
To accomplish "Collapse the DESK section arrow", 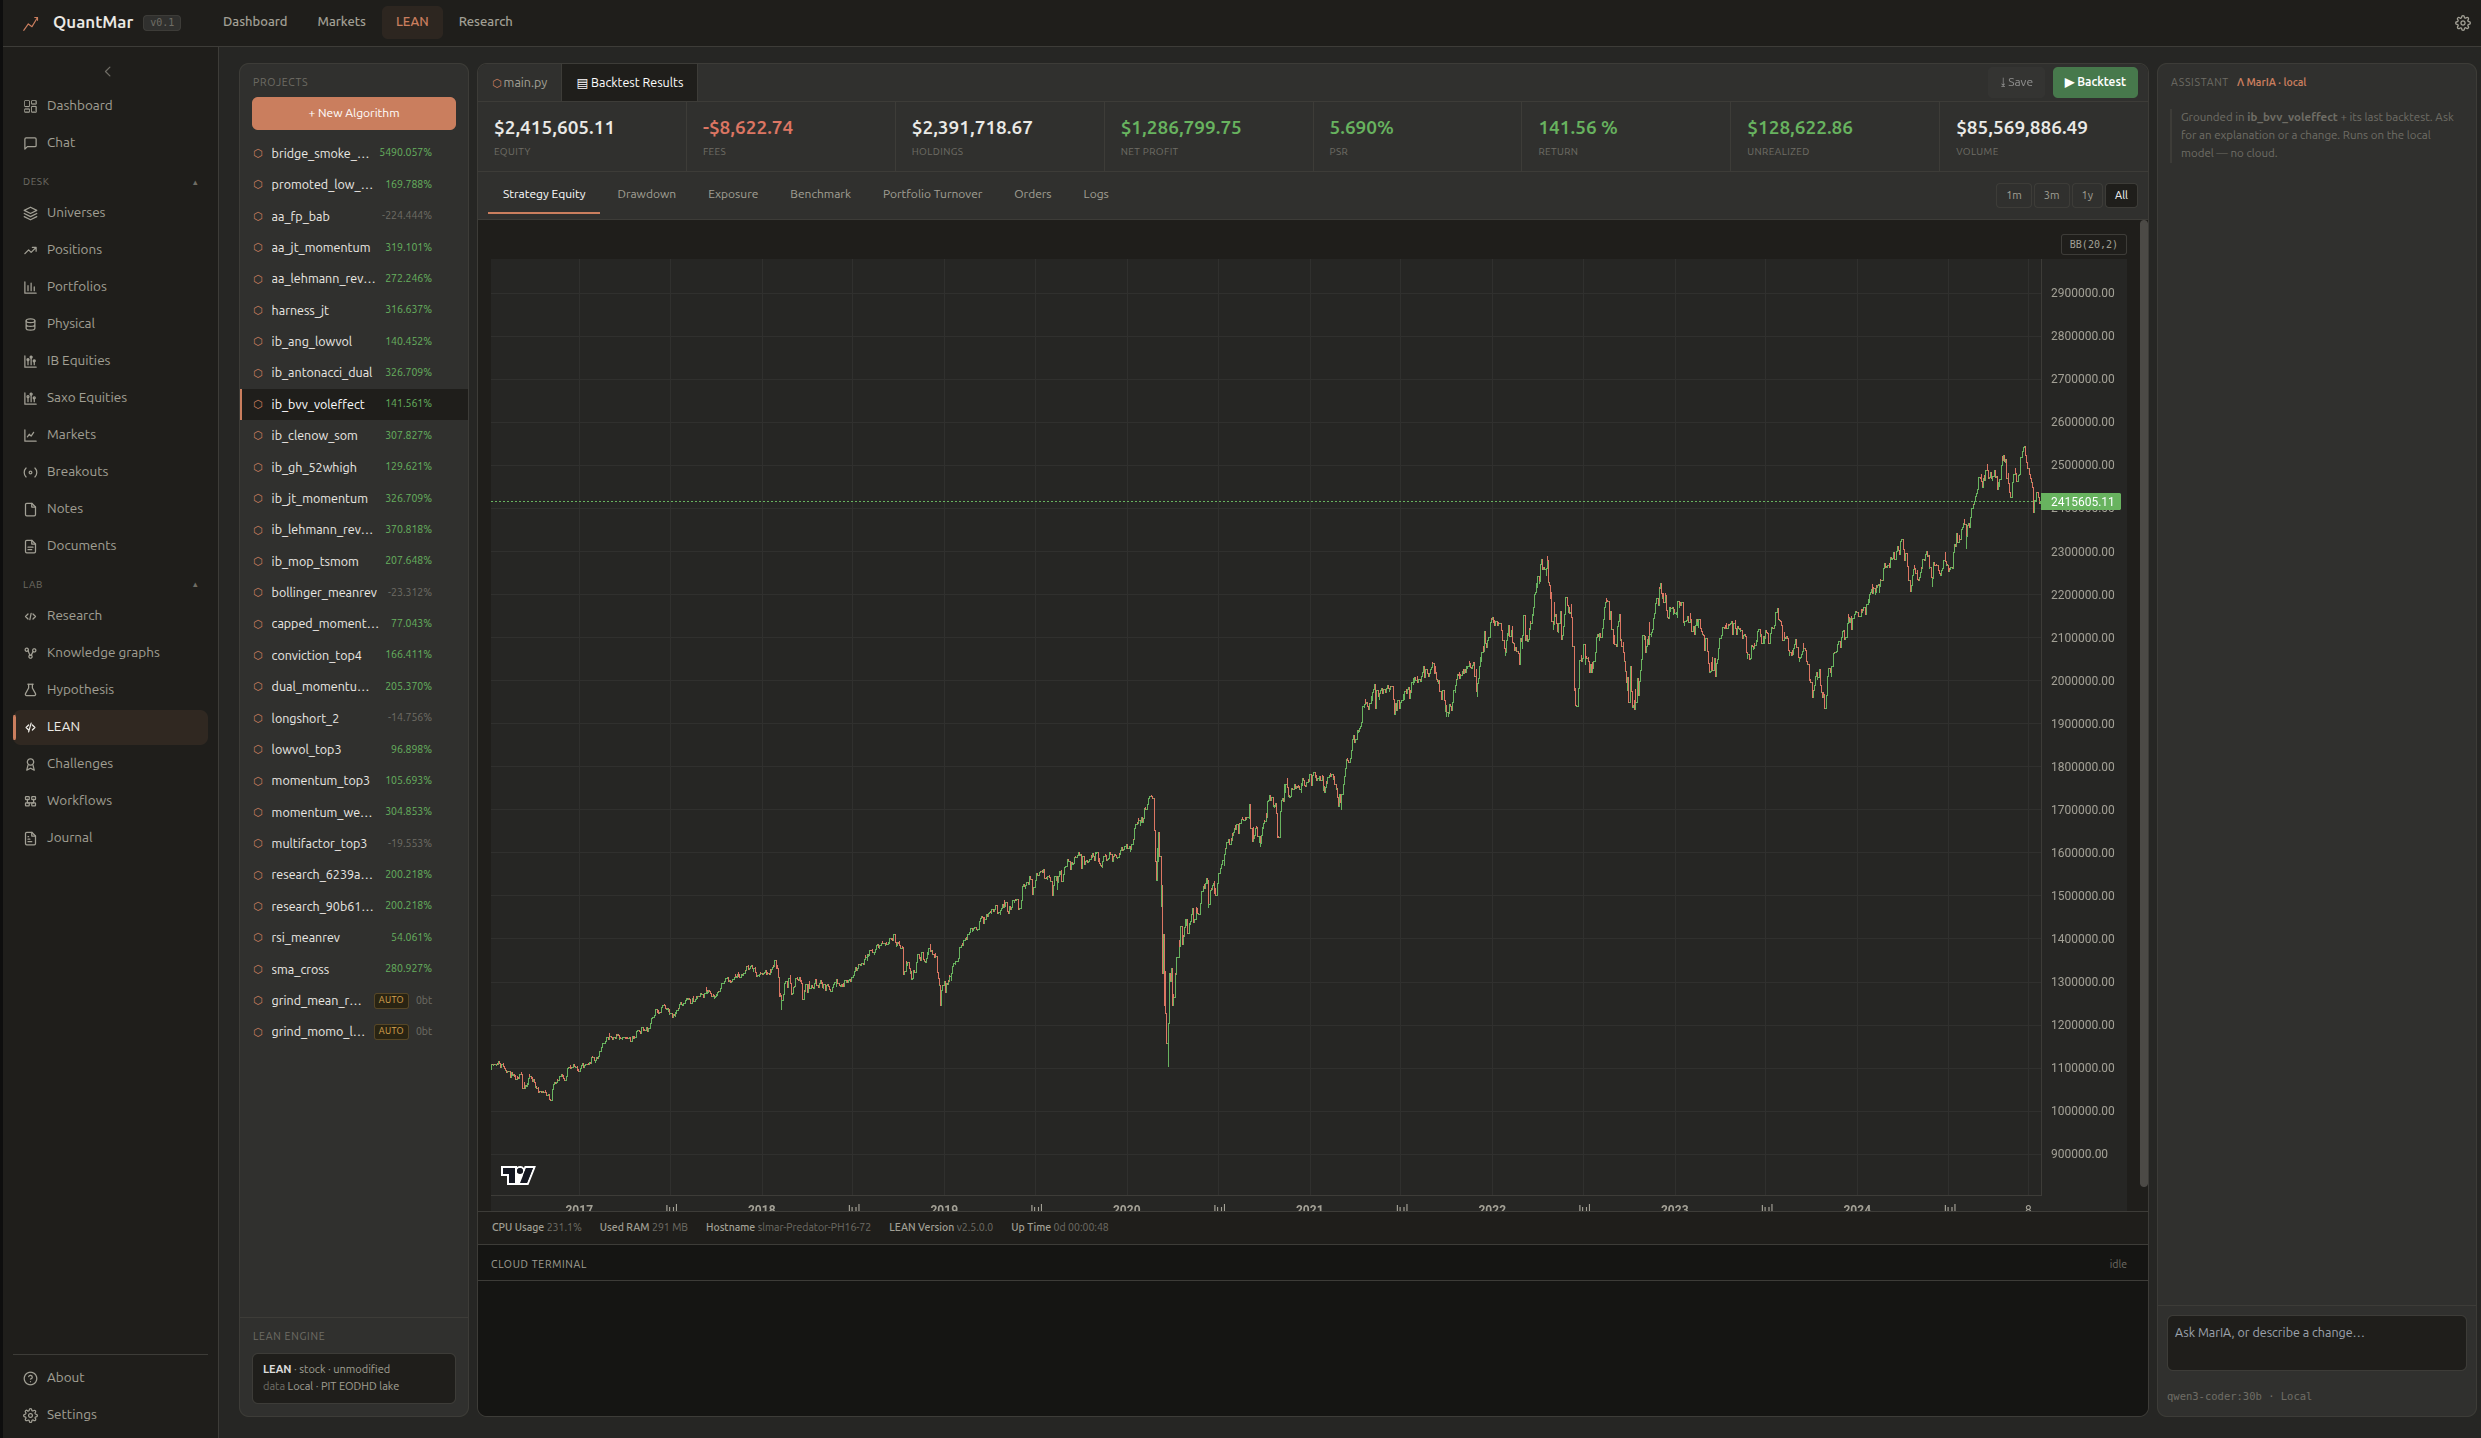I will coord(195,182).
